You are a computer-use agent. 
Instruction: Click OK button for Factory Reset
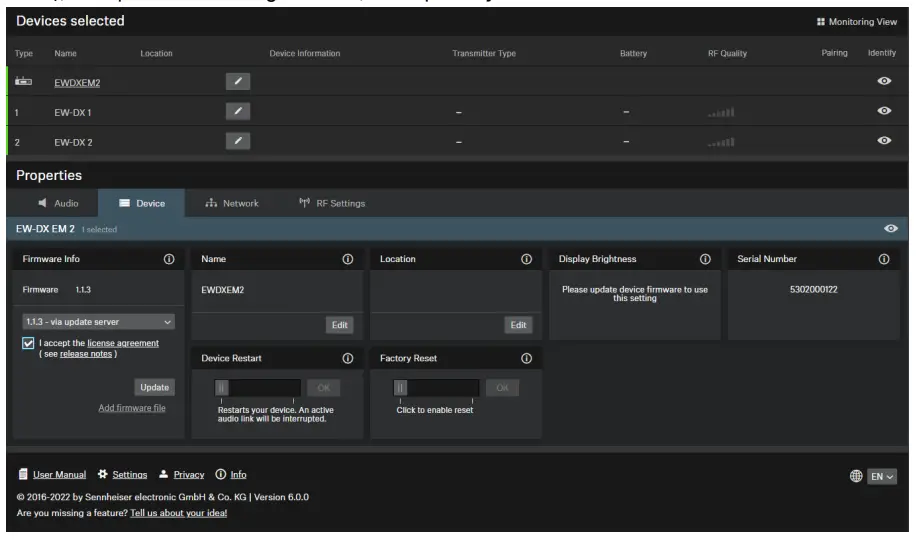(x=502, y=388)
